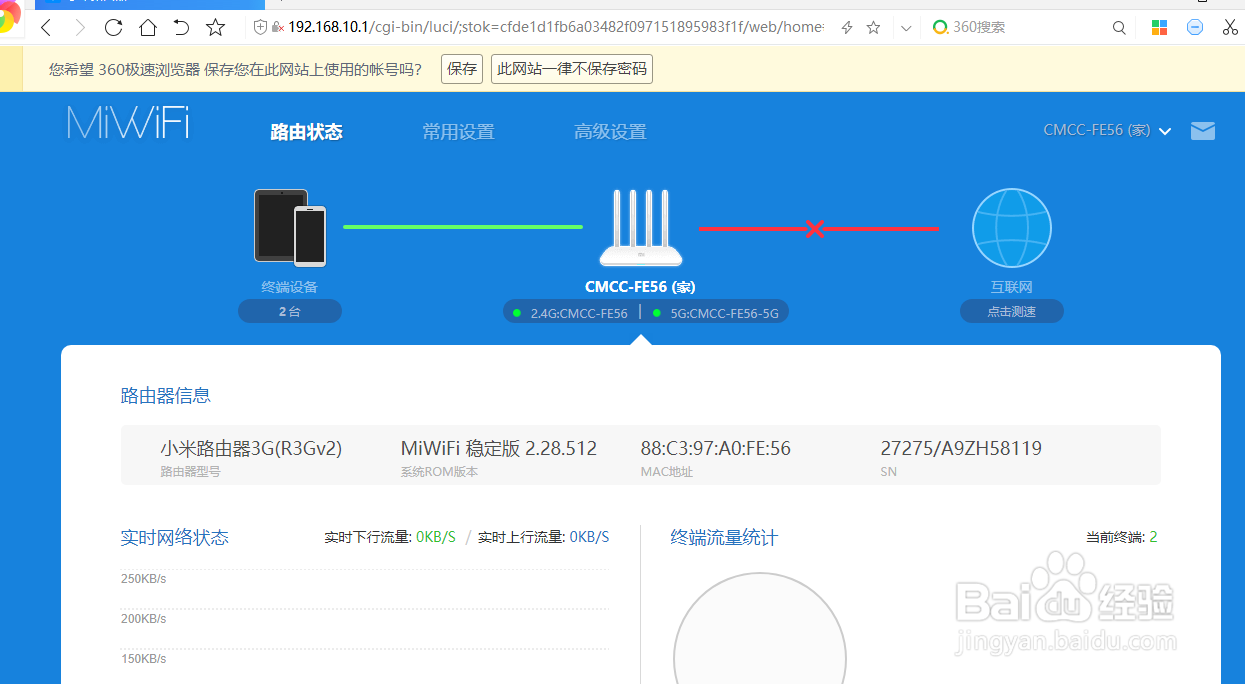Screen dimensions: 1245x684
Task: Click the 终端流量统计 heading
Action: point(724,538)
